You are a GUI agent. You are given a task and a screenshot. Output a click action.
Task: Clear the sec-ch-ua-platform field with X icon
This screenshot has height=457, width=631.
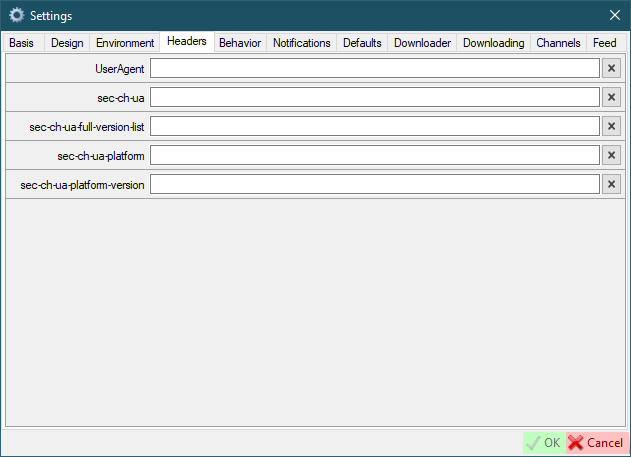(612, 155)
